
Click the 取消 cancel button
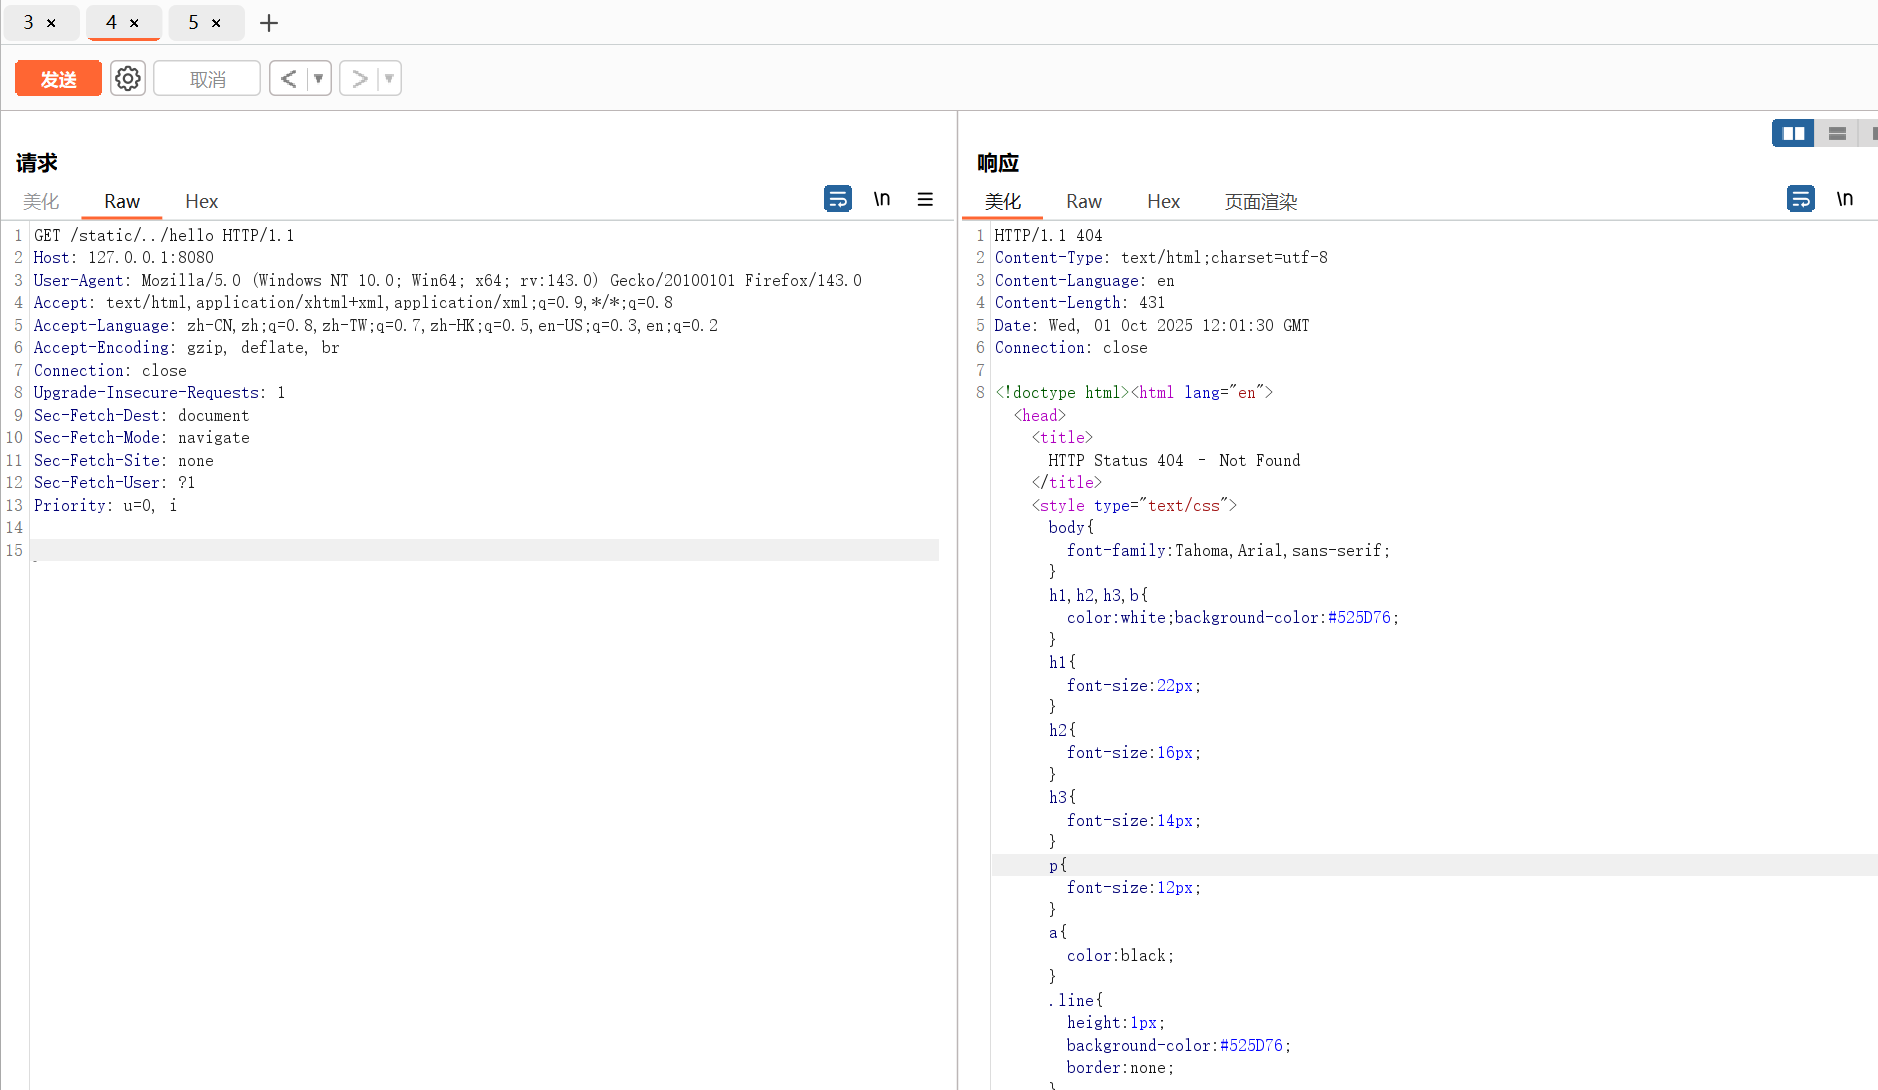(x=207, y=79)
